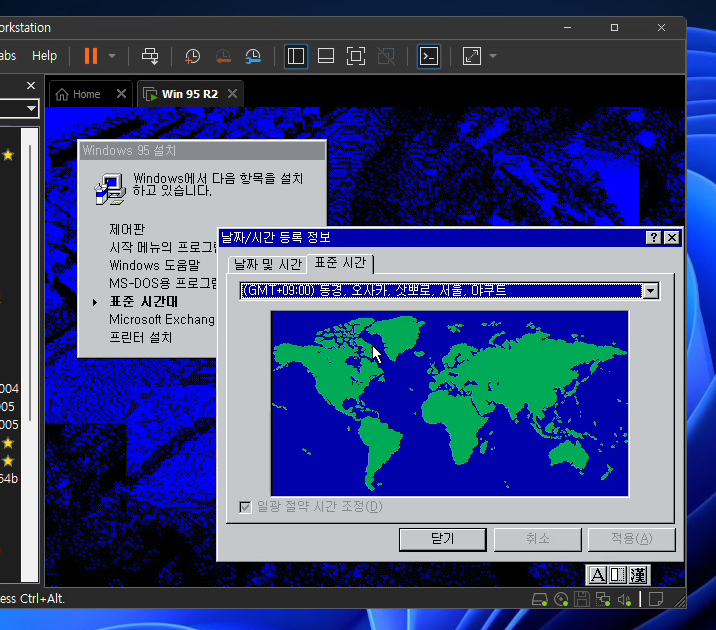Click the message log status icon
The height and width of the screenshot is (630, 716).
click(x=656, y=599)
